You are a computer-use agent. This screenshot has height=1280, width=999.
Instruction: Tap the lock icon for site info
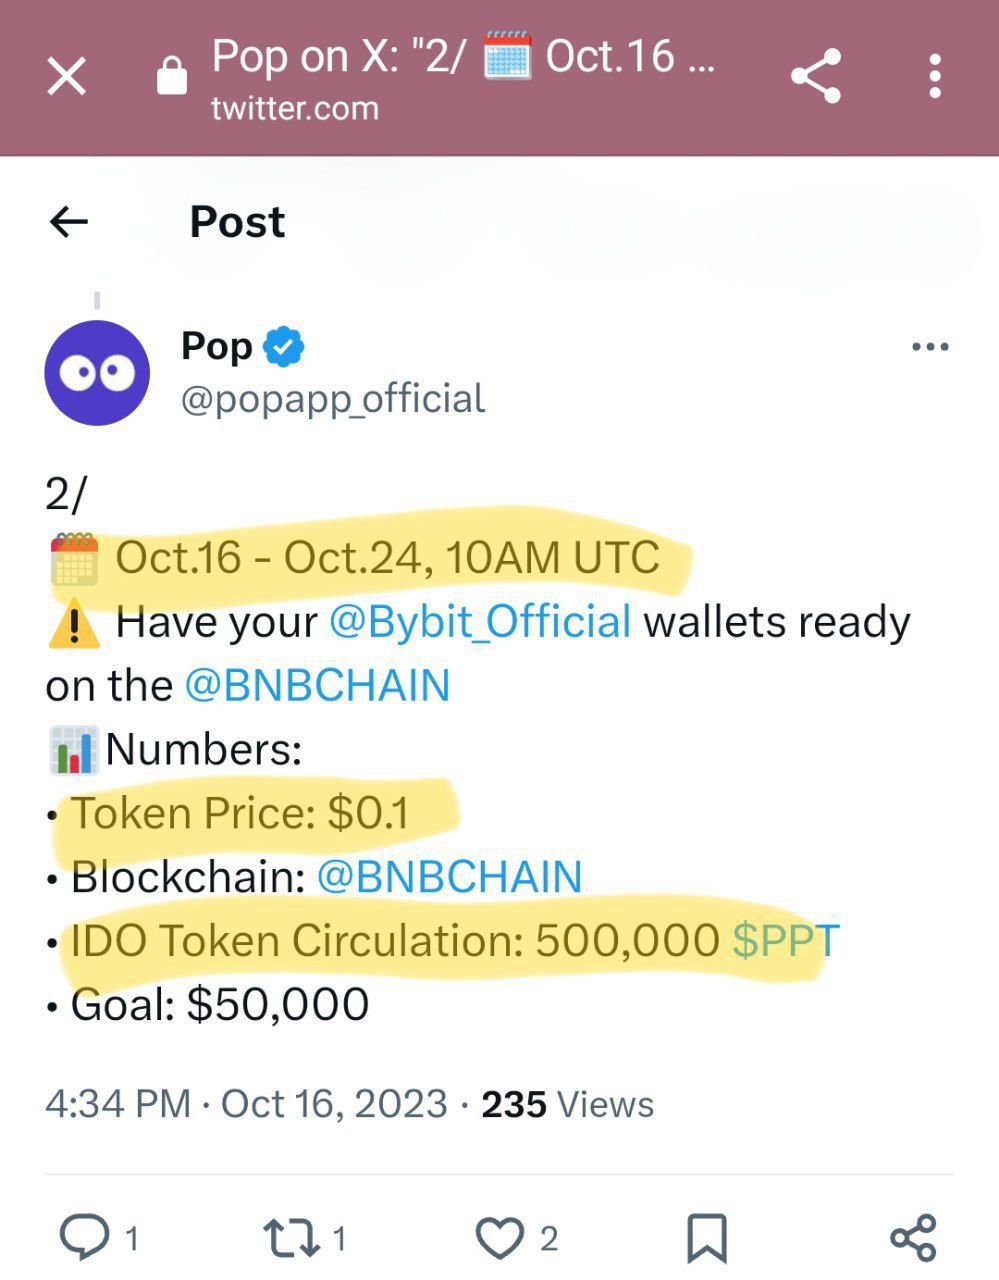172,77
